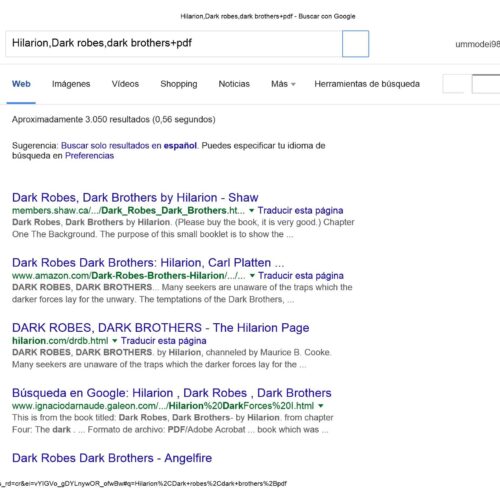The height and width of the screenshot is (500, 500).
Task: Switch to the Imágenes tab
Action: 71,84
